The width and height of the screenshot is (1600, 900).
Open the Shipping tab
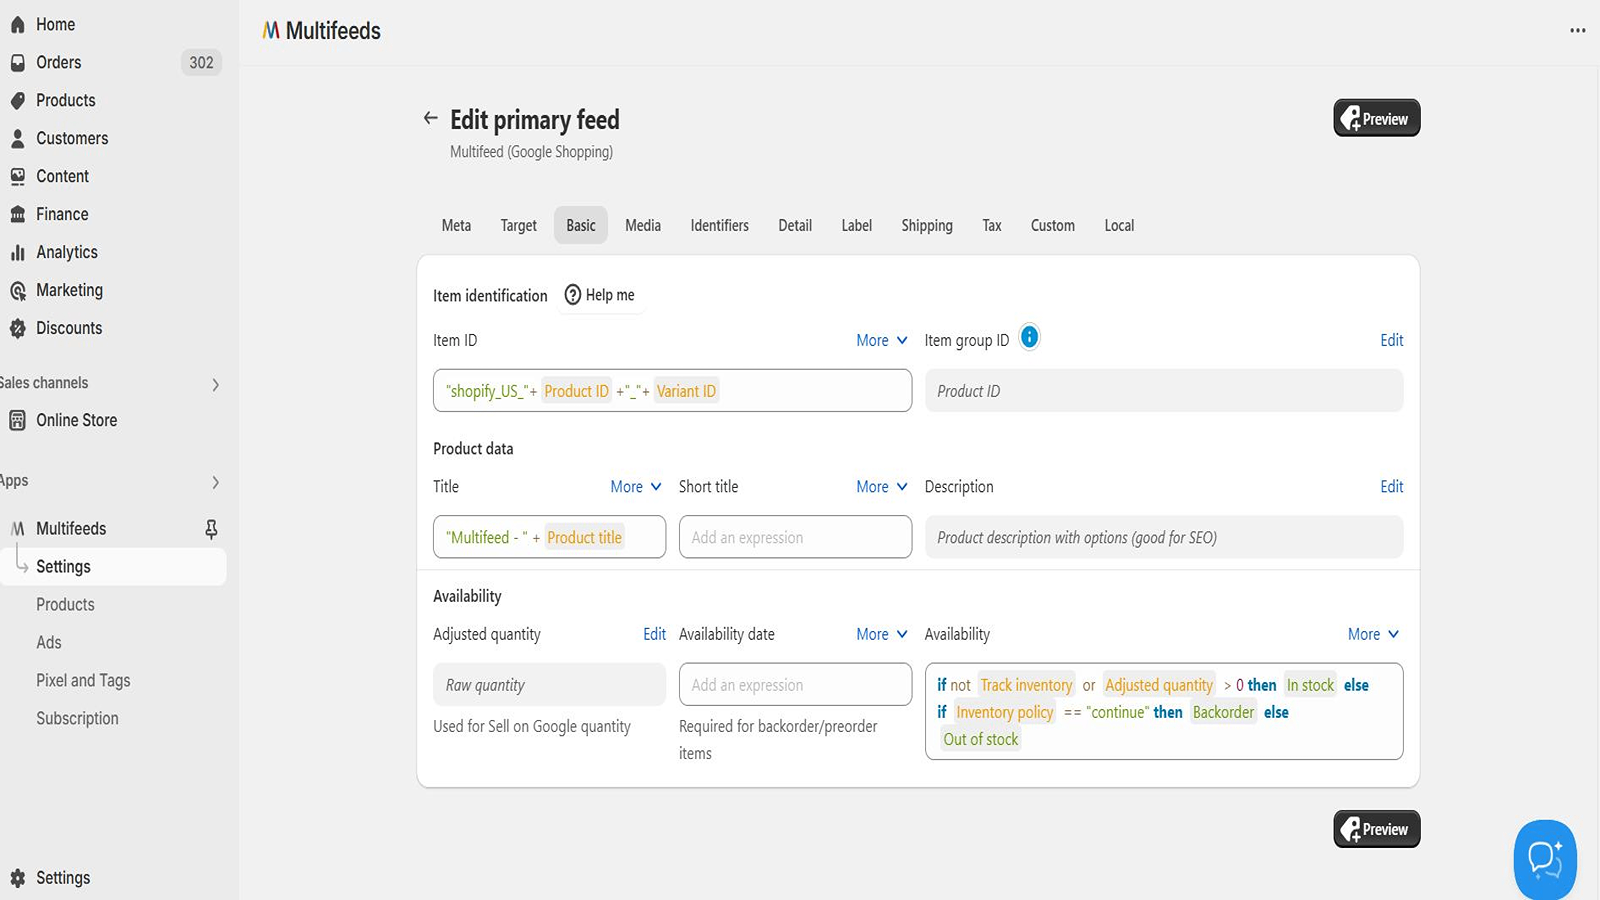927,225
